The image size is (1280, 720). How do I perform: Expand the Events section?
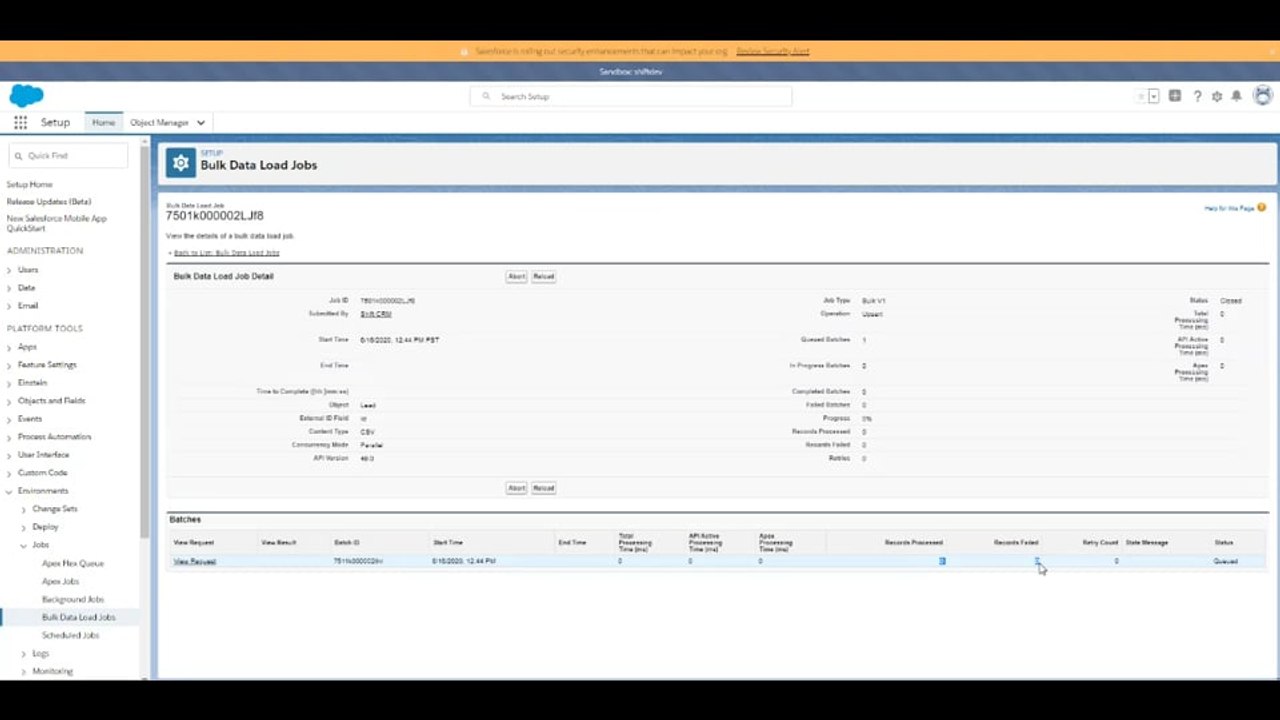[9, 419]
